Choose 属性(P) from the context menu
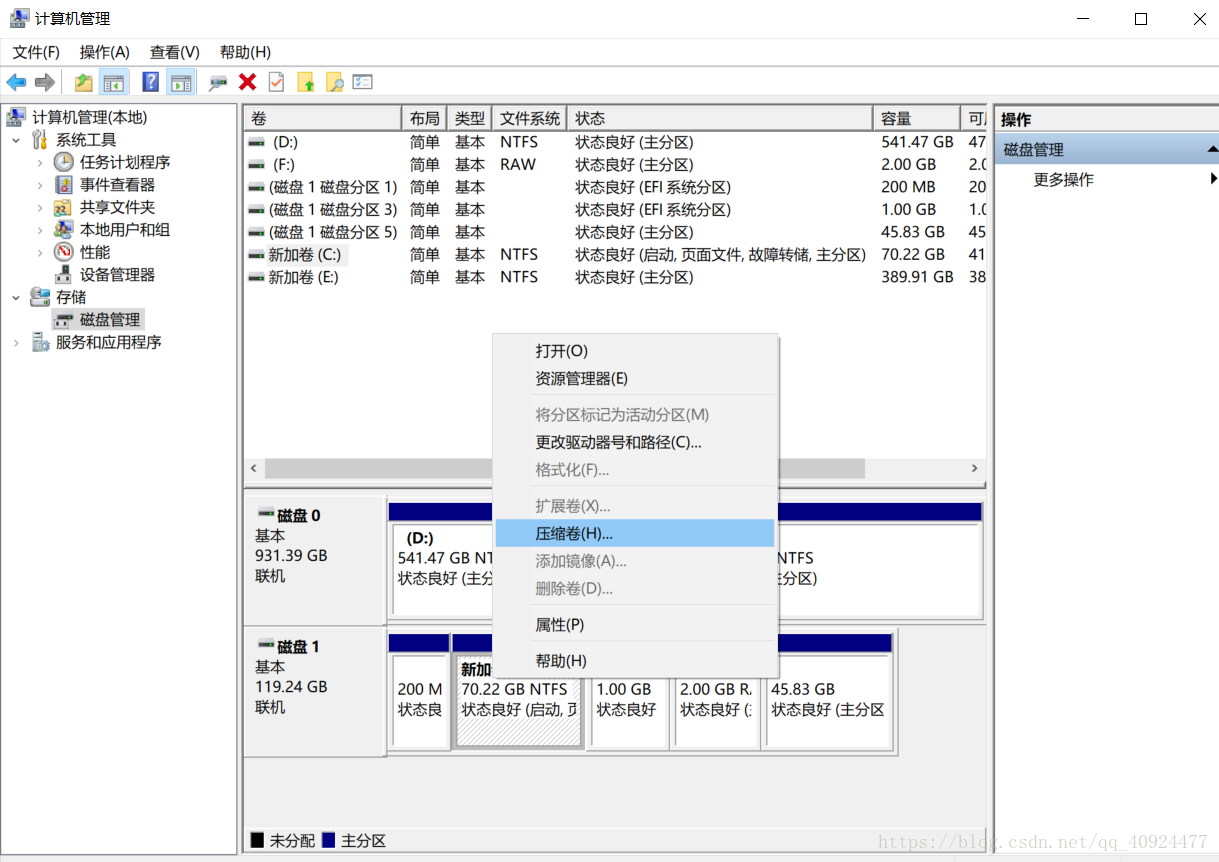This screenshot has height=862, width=1219. pyautogui.click(x=635, y=625)
